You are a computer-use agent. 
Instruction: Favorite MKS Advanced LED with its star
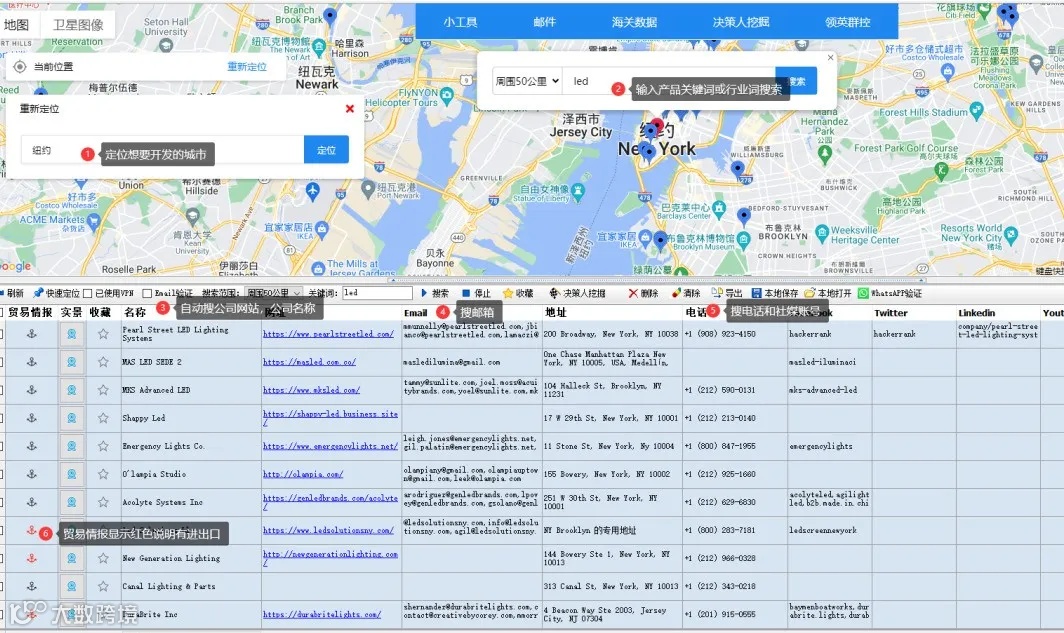pyautogui.click(x=103, y=390)
